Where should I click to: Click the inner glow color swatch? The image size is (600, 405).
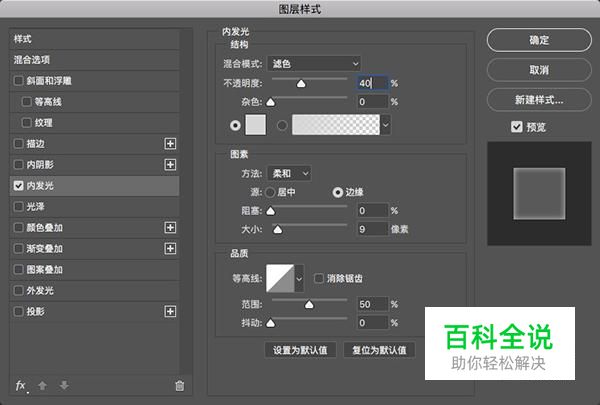point(256,125)
